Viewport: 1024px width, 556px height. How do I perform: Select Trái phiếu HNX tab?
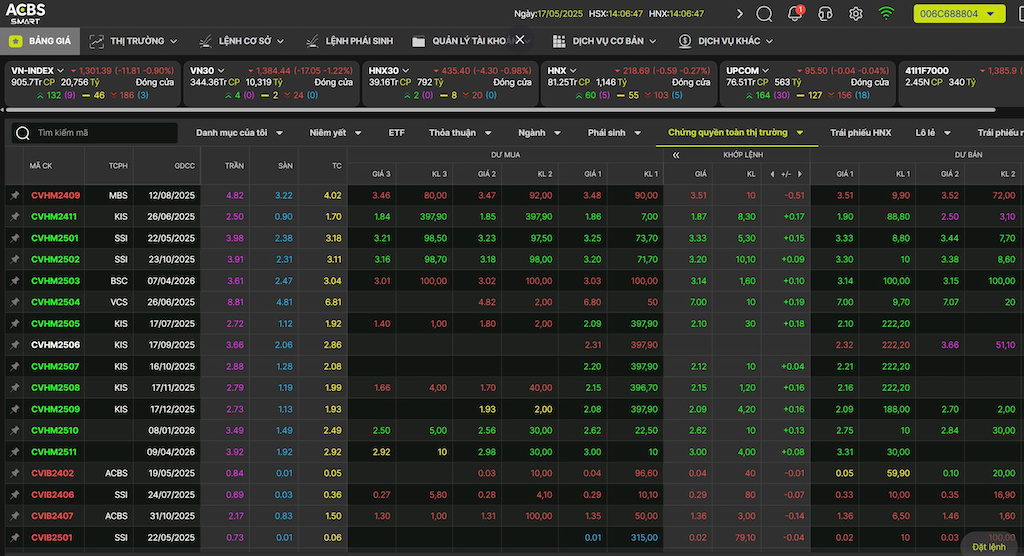coord(860,133)
